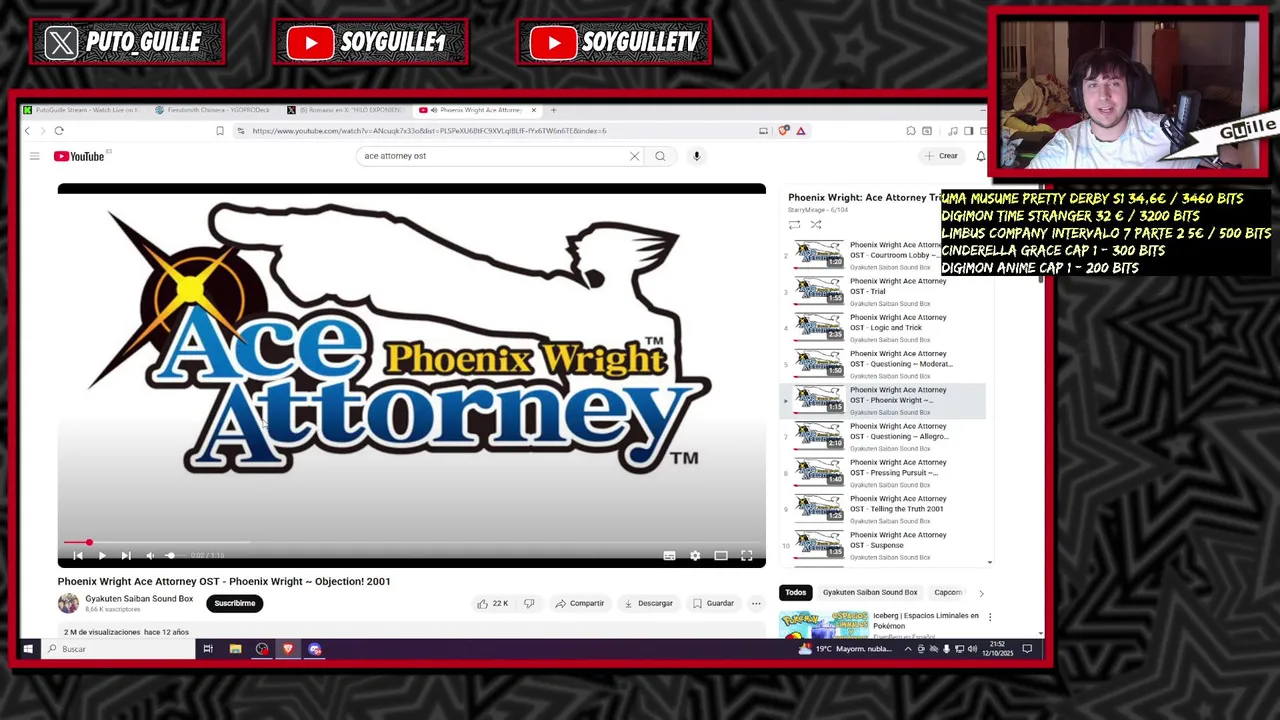This screenshot has height=720, width=1280.
Task: Play 'OST - Suspense' playlist item
Action: pos(883,545)
